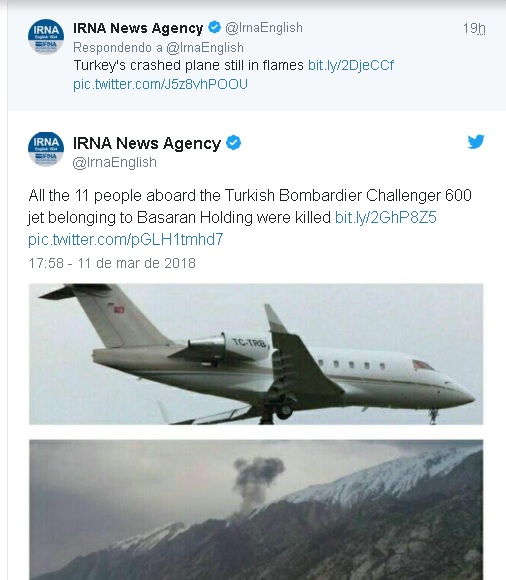Click @IrnaEnglish handle under the main tweet name
This screenshot has height=580, width=506.
pyautogui.click(x=115, y=162)
